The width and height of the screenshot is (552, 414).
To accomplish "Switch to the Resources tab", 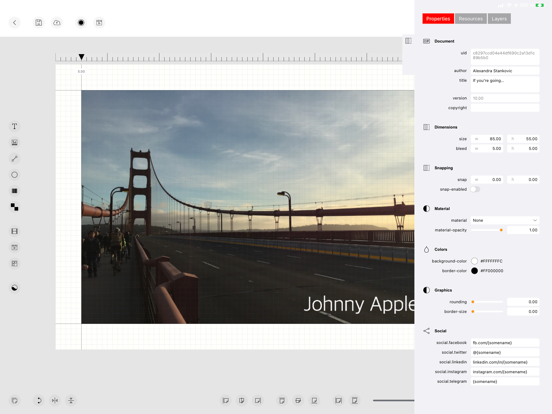I will pos(471,19).
